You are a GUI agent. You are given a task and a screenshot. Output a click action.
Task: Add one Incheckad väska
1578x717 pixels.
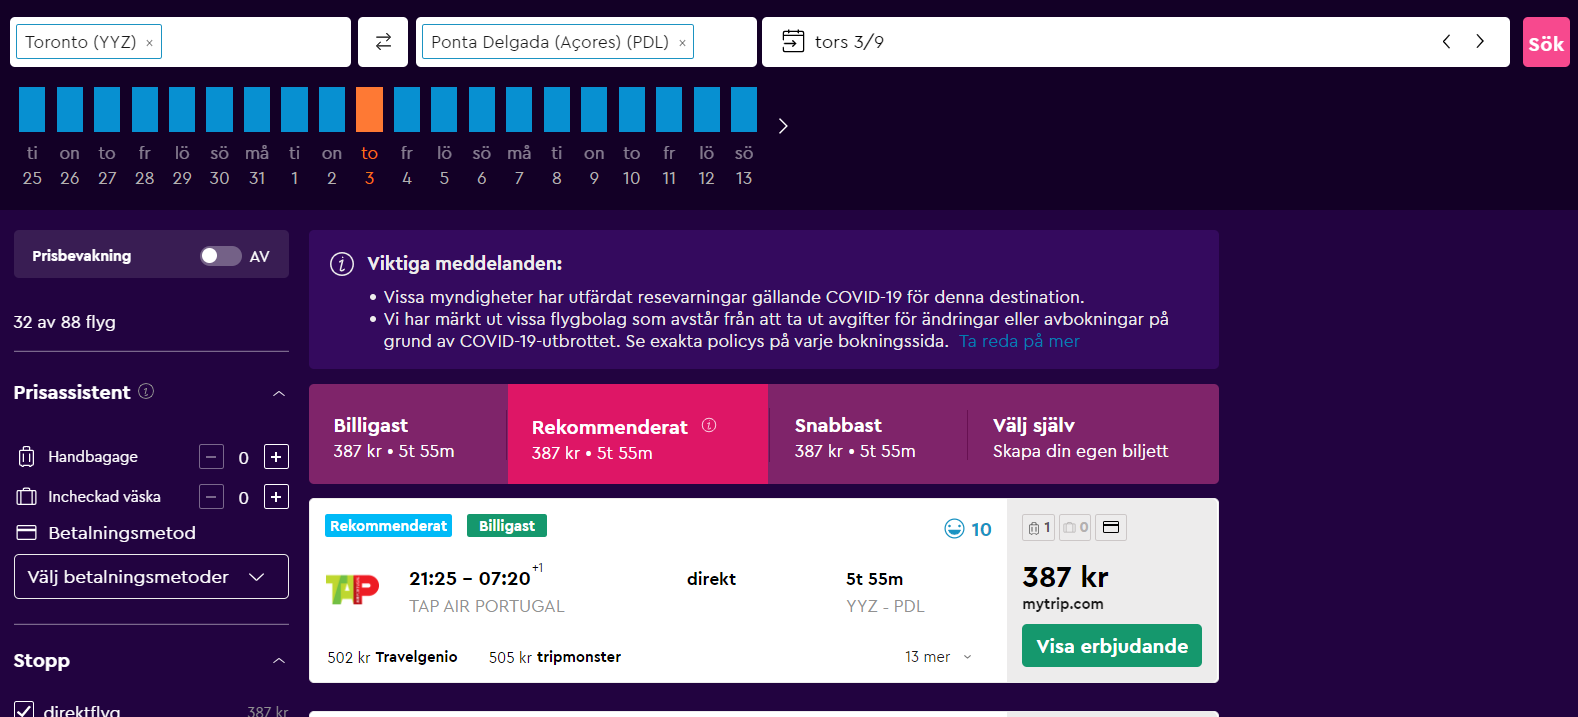click(277, 497)
